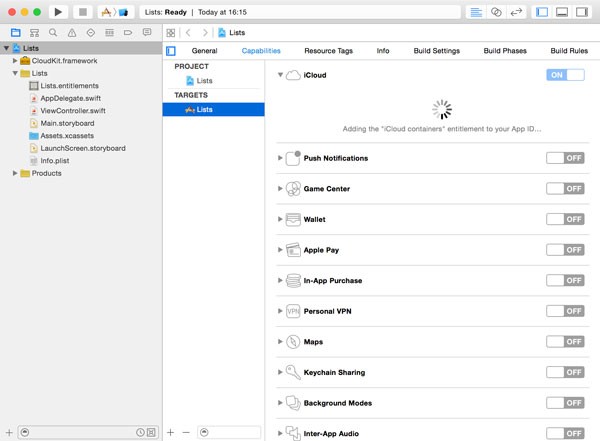600x441 pixels.
Task: Select Lists.entitlements file
Action: [x=69, y=86]
